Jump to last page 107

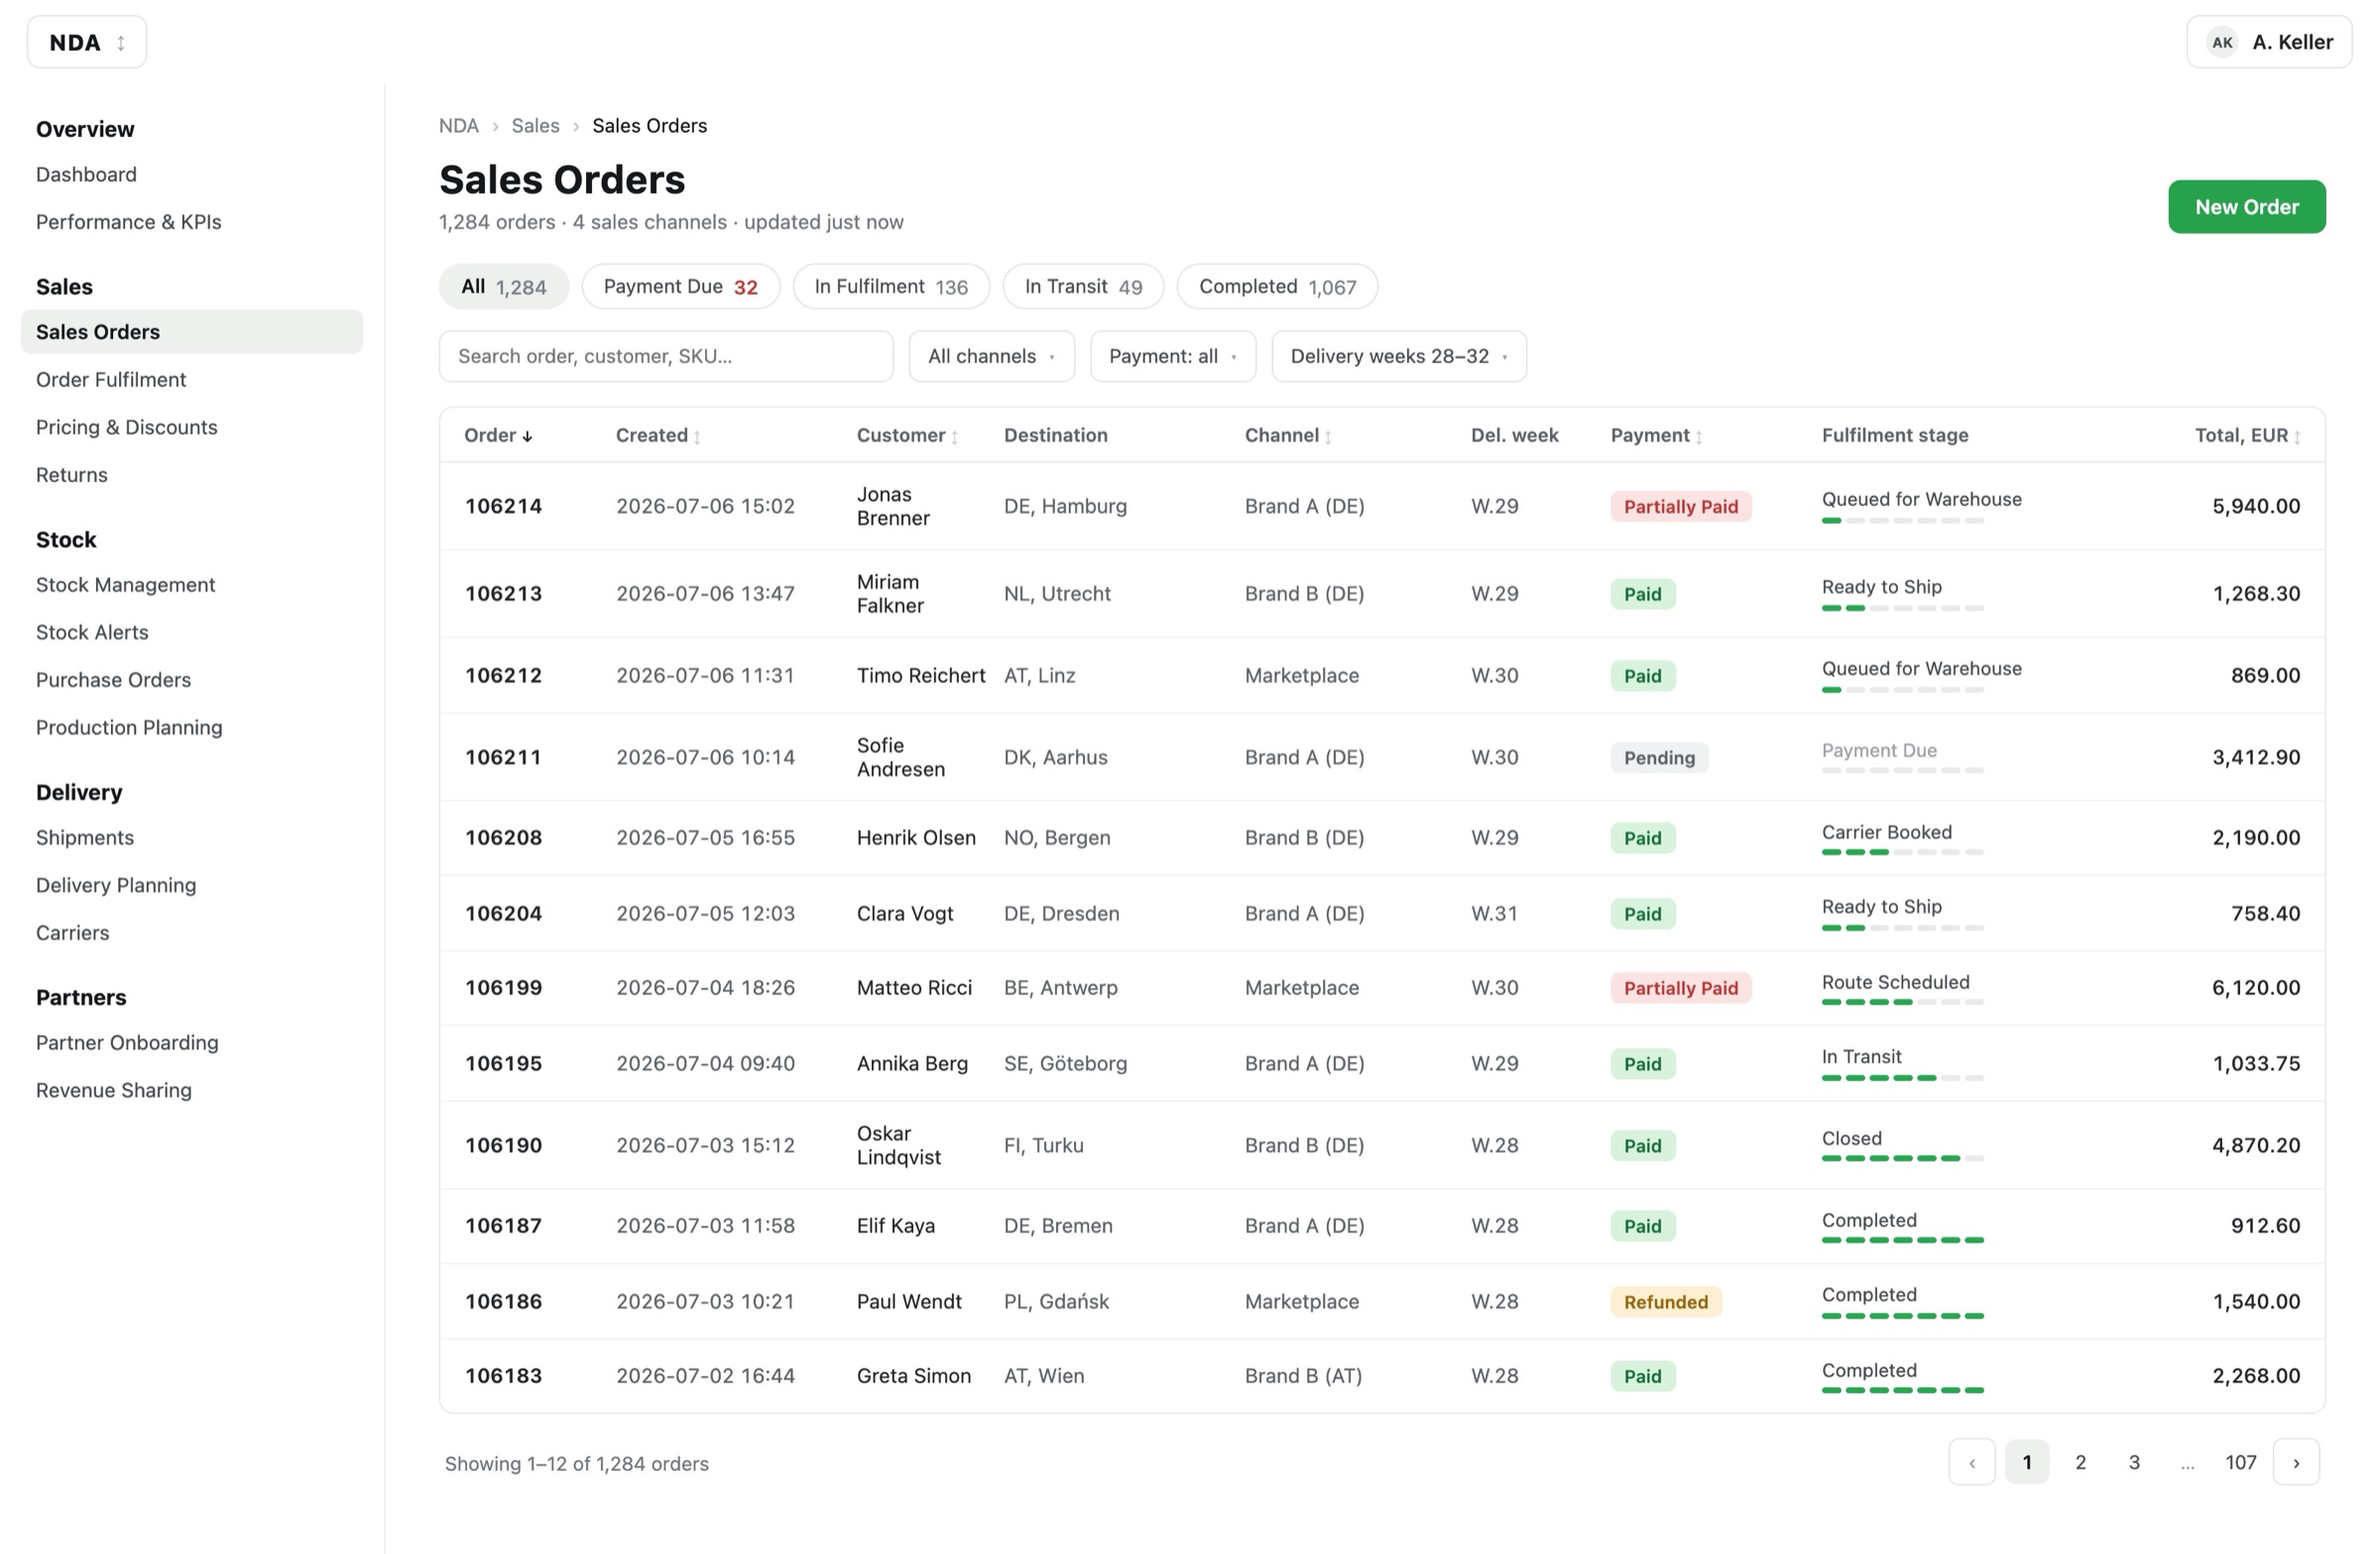tap(2240, 1463)
